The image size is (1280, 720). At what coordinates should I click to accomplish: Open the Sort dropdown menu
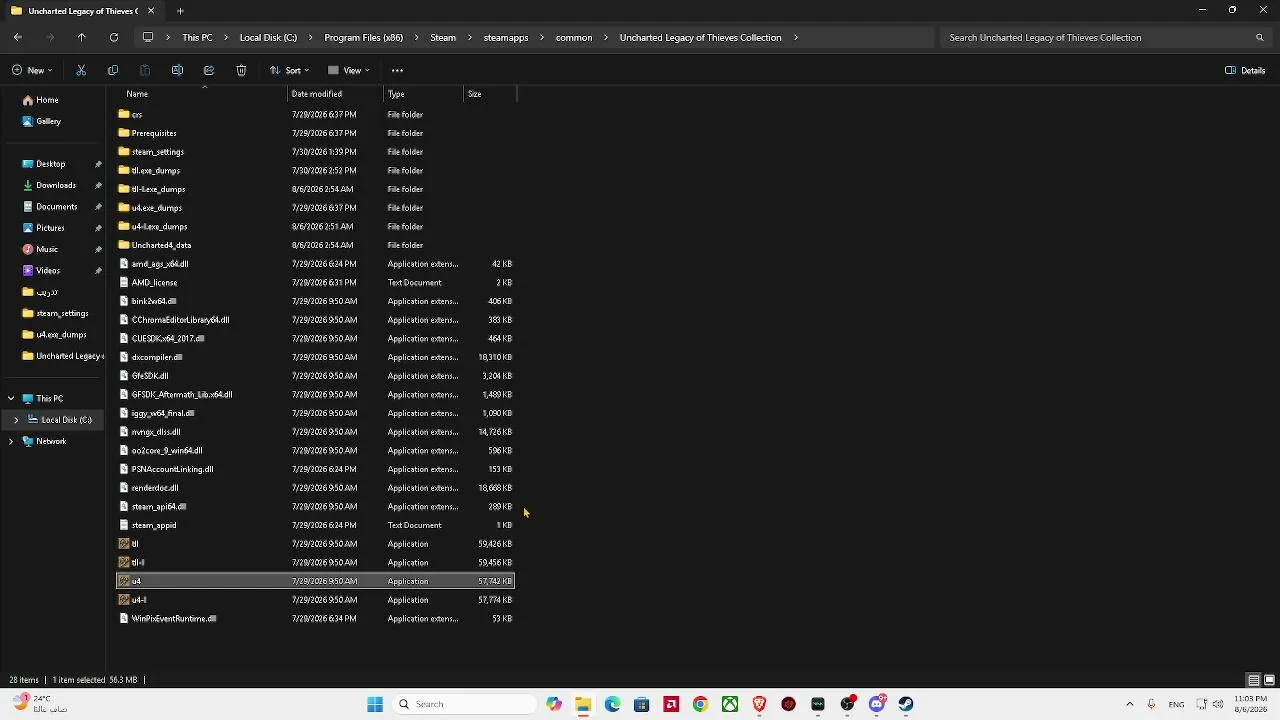tap(289, 70)
